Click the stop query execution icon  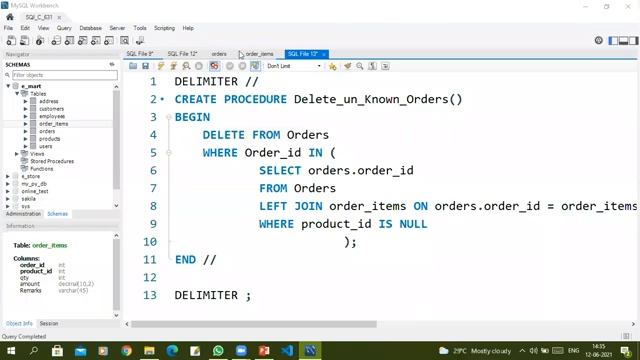tap(199, 66)
